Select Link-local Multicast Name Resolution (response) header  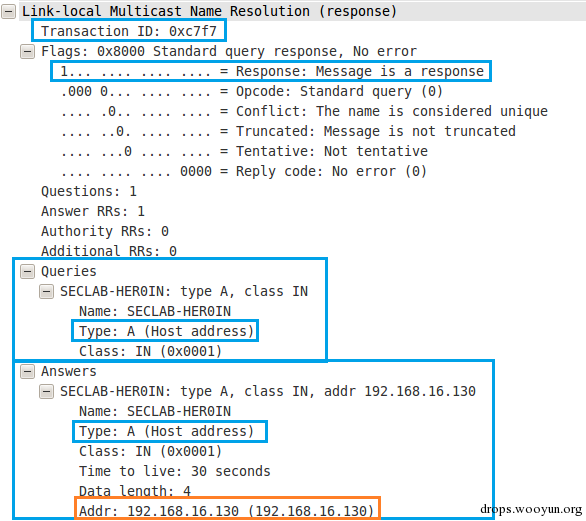[x=209, y=11]
